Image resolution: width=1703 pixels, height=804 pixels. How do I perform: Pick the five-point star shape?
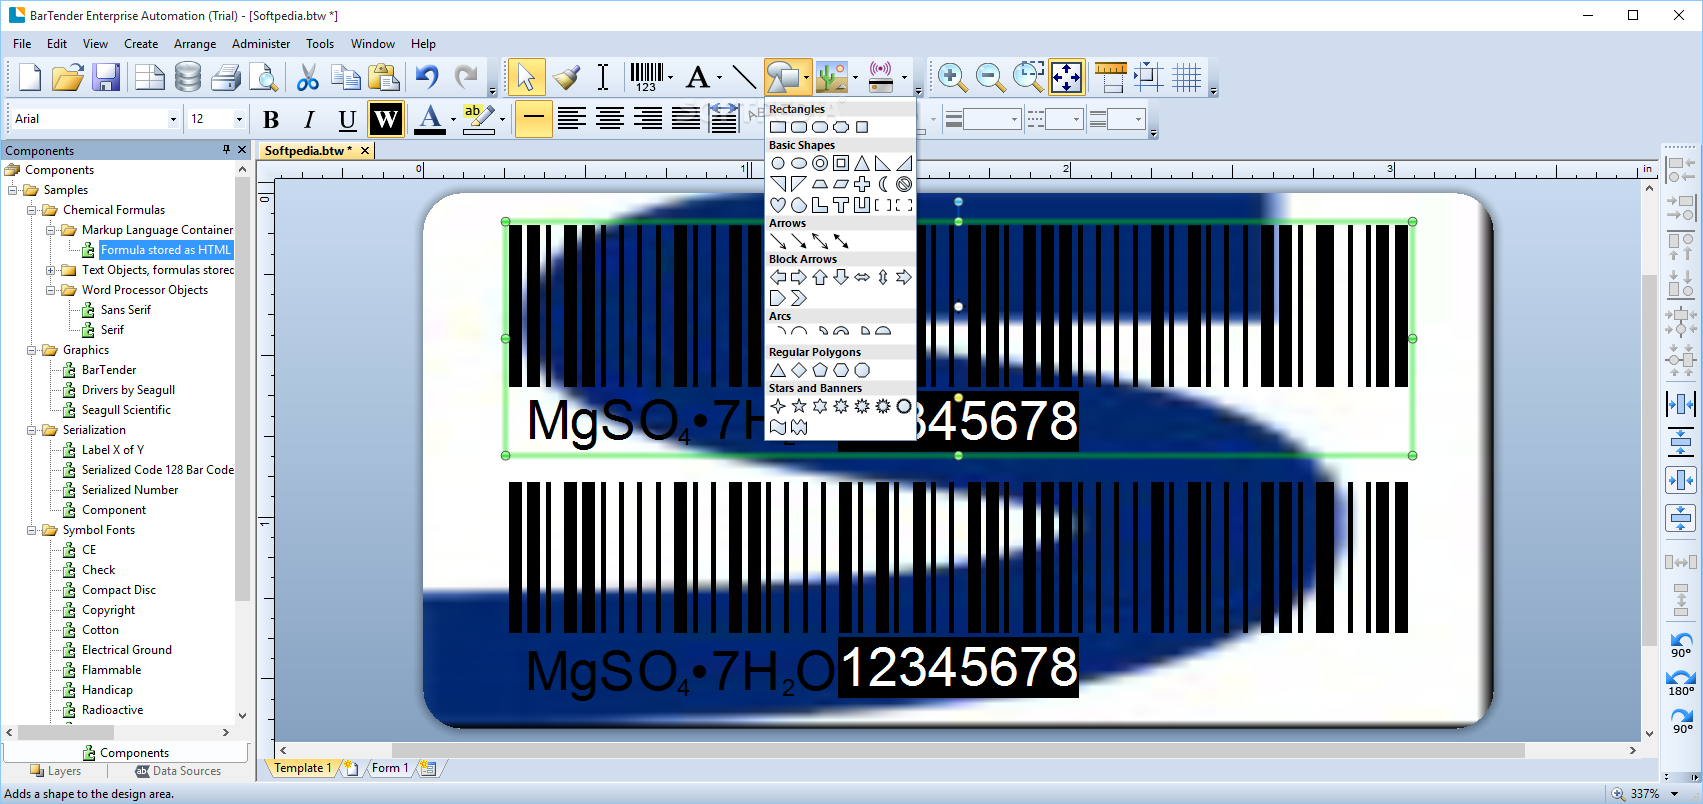(799, 406)
